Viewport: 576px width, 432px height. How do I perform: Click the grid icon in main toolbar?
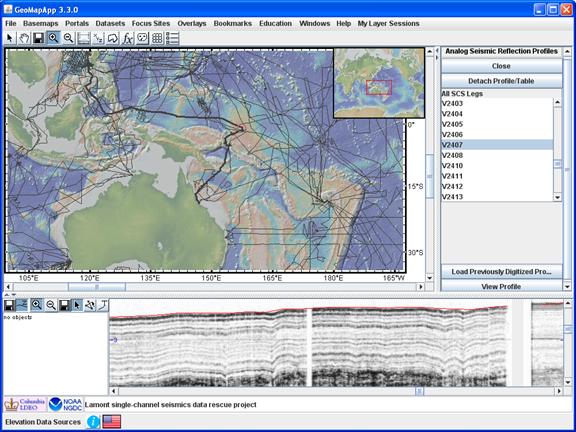click(157, 38)
